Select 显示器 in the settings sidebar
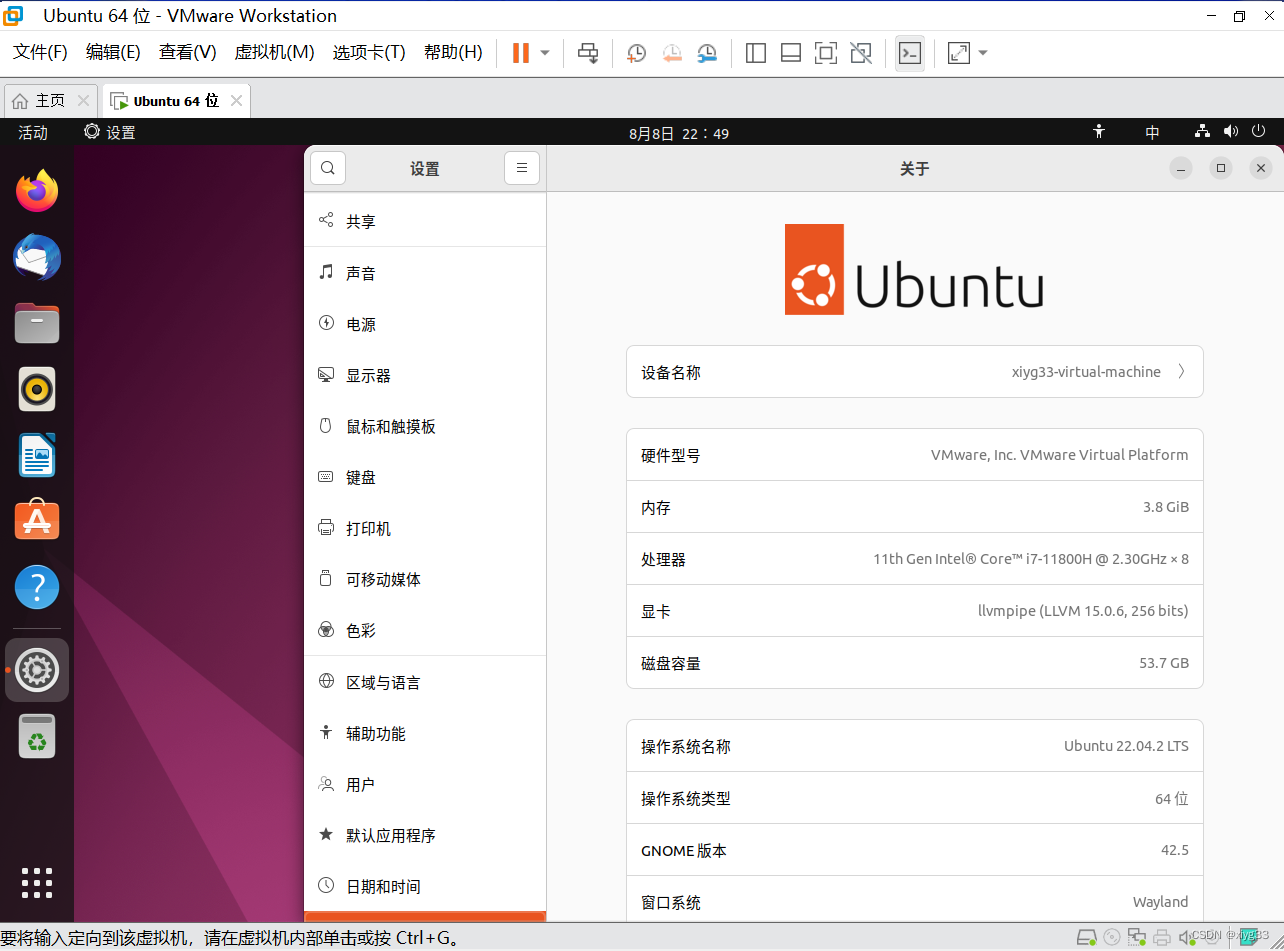Screen dimensions: 1284x951 click(425, 375)
